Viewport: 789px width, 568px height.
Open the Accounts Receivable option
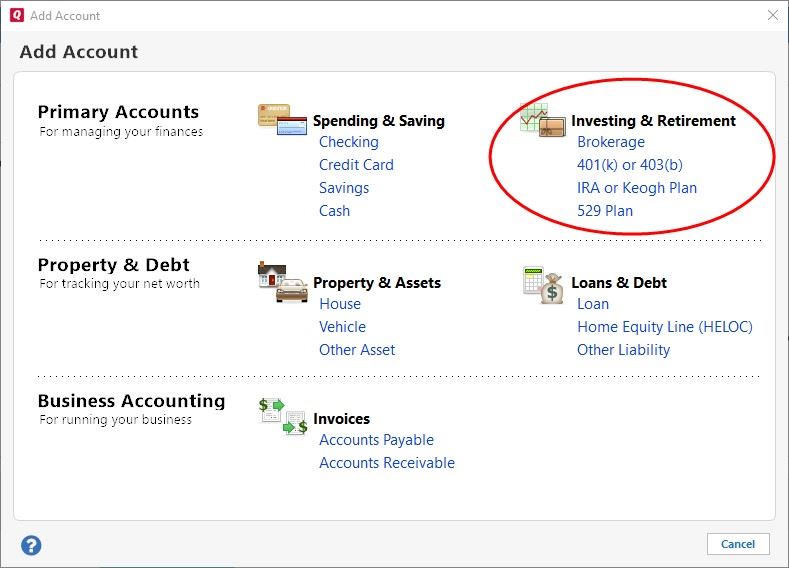pyautogui.click(x=386, y=463)
